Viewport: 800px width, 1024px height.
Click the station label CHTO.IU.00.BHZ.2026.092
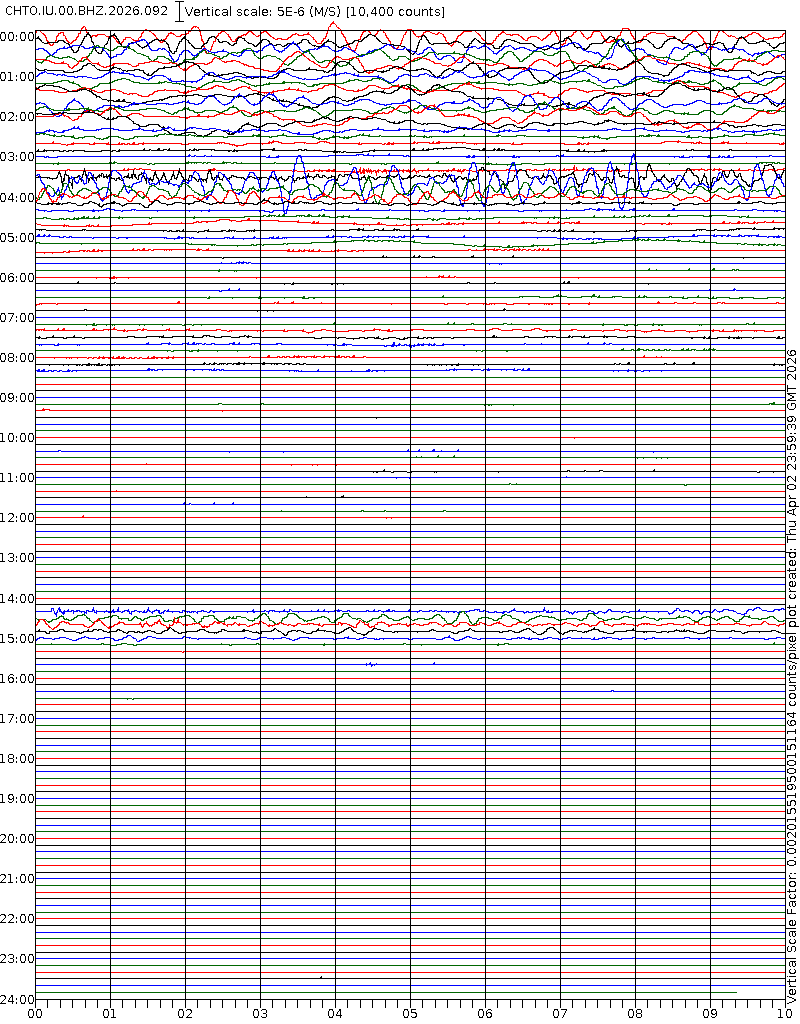(86, 11)
